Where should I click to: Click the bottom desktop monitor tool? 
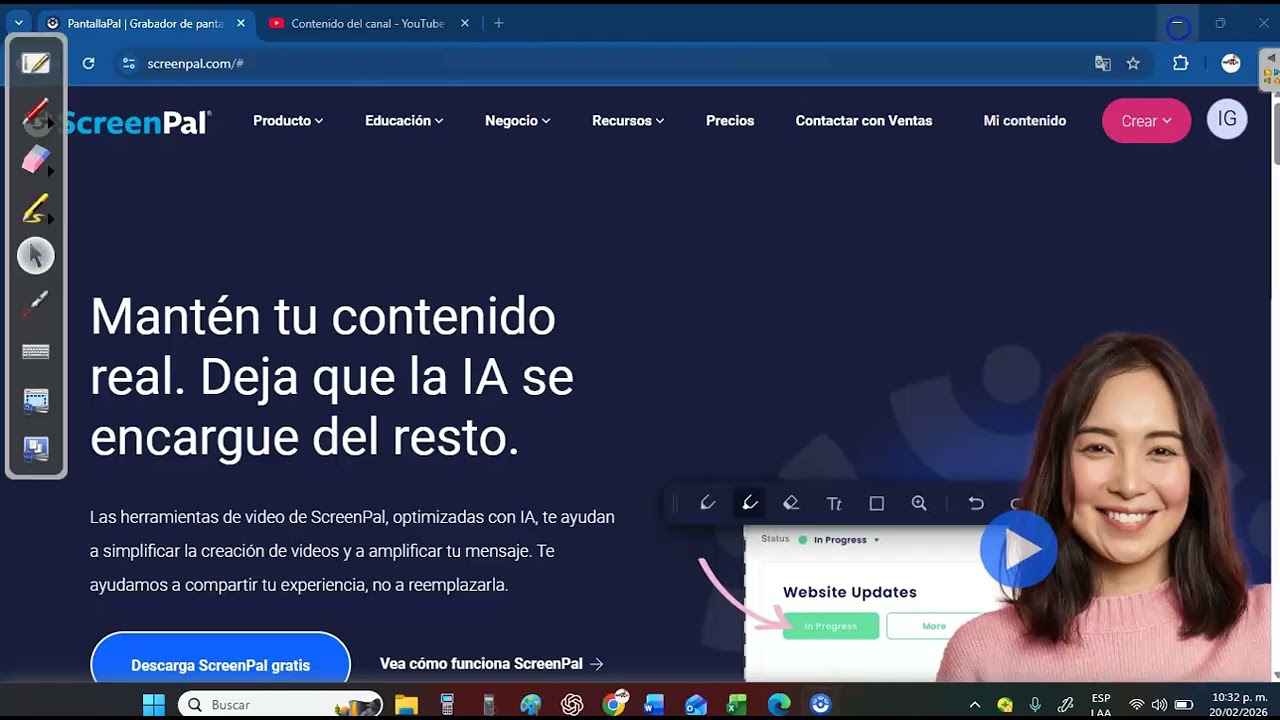pos(36,449)
